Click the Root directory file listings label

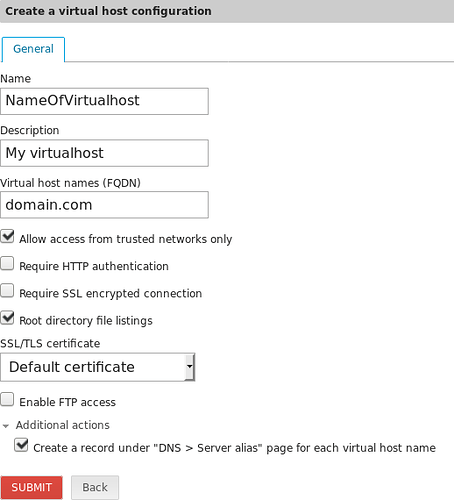(86, 321)
